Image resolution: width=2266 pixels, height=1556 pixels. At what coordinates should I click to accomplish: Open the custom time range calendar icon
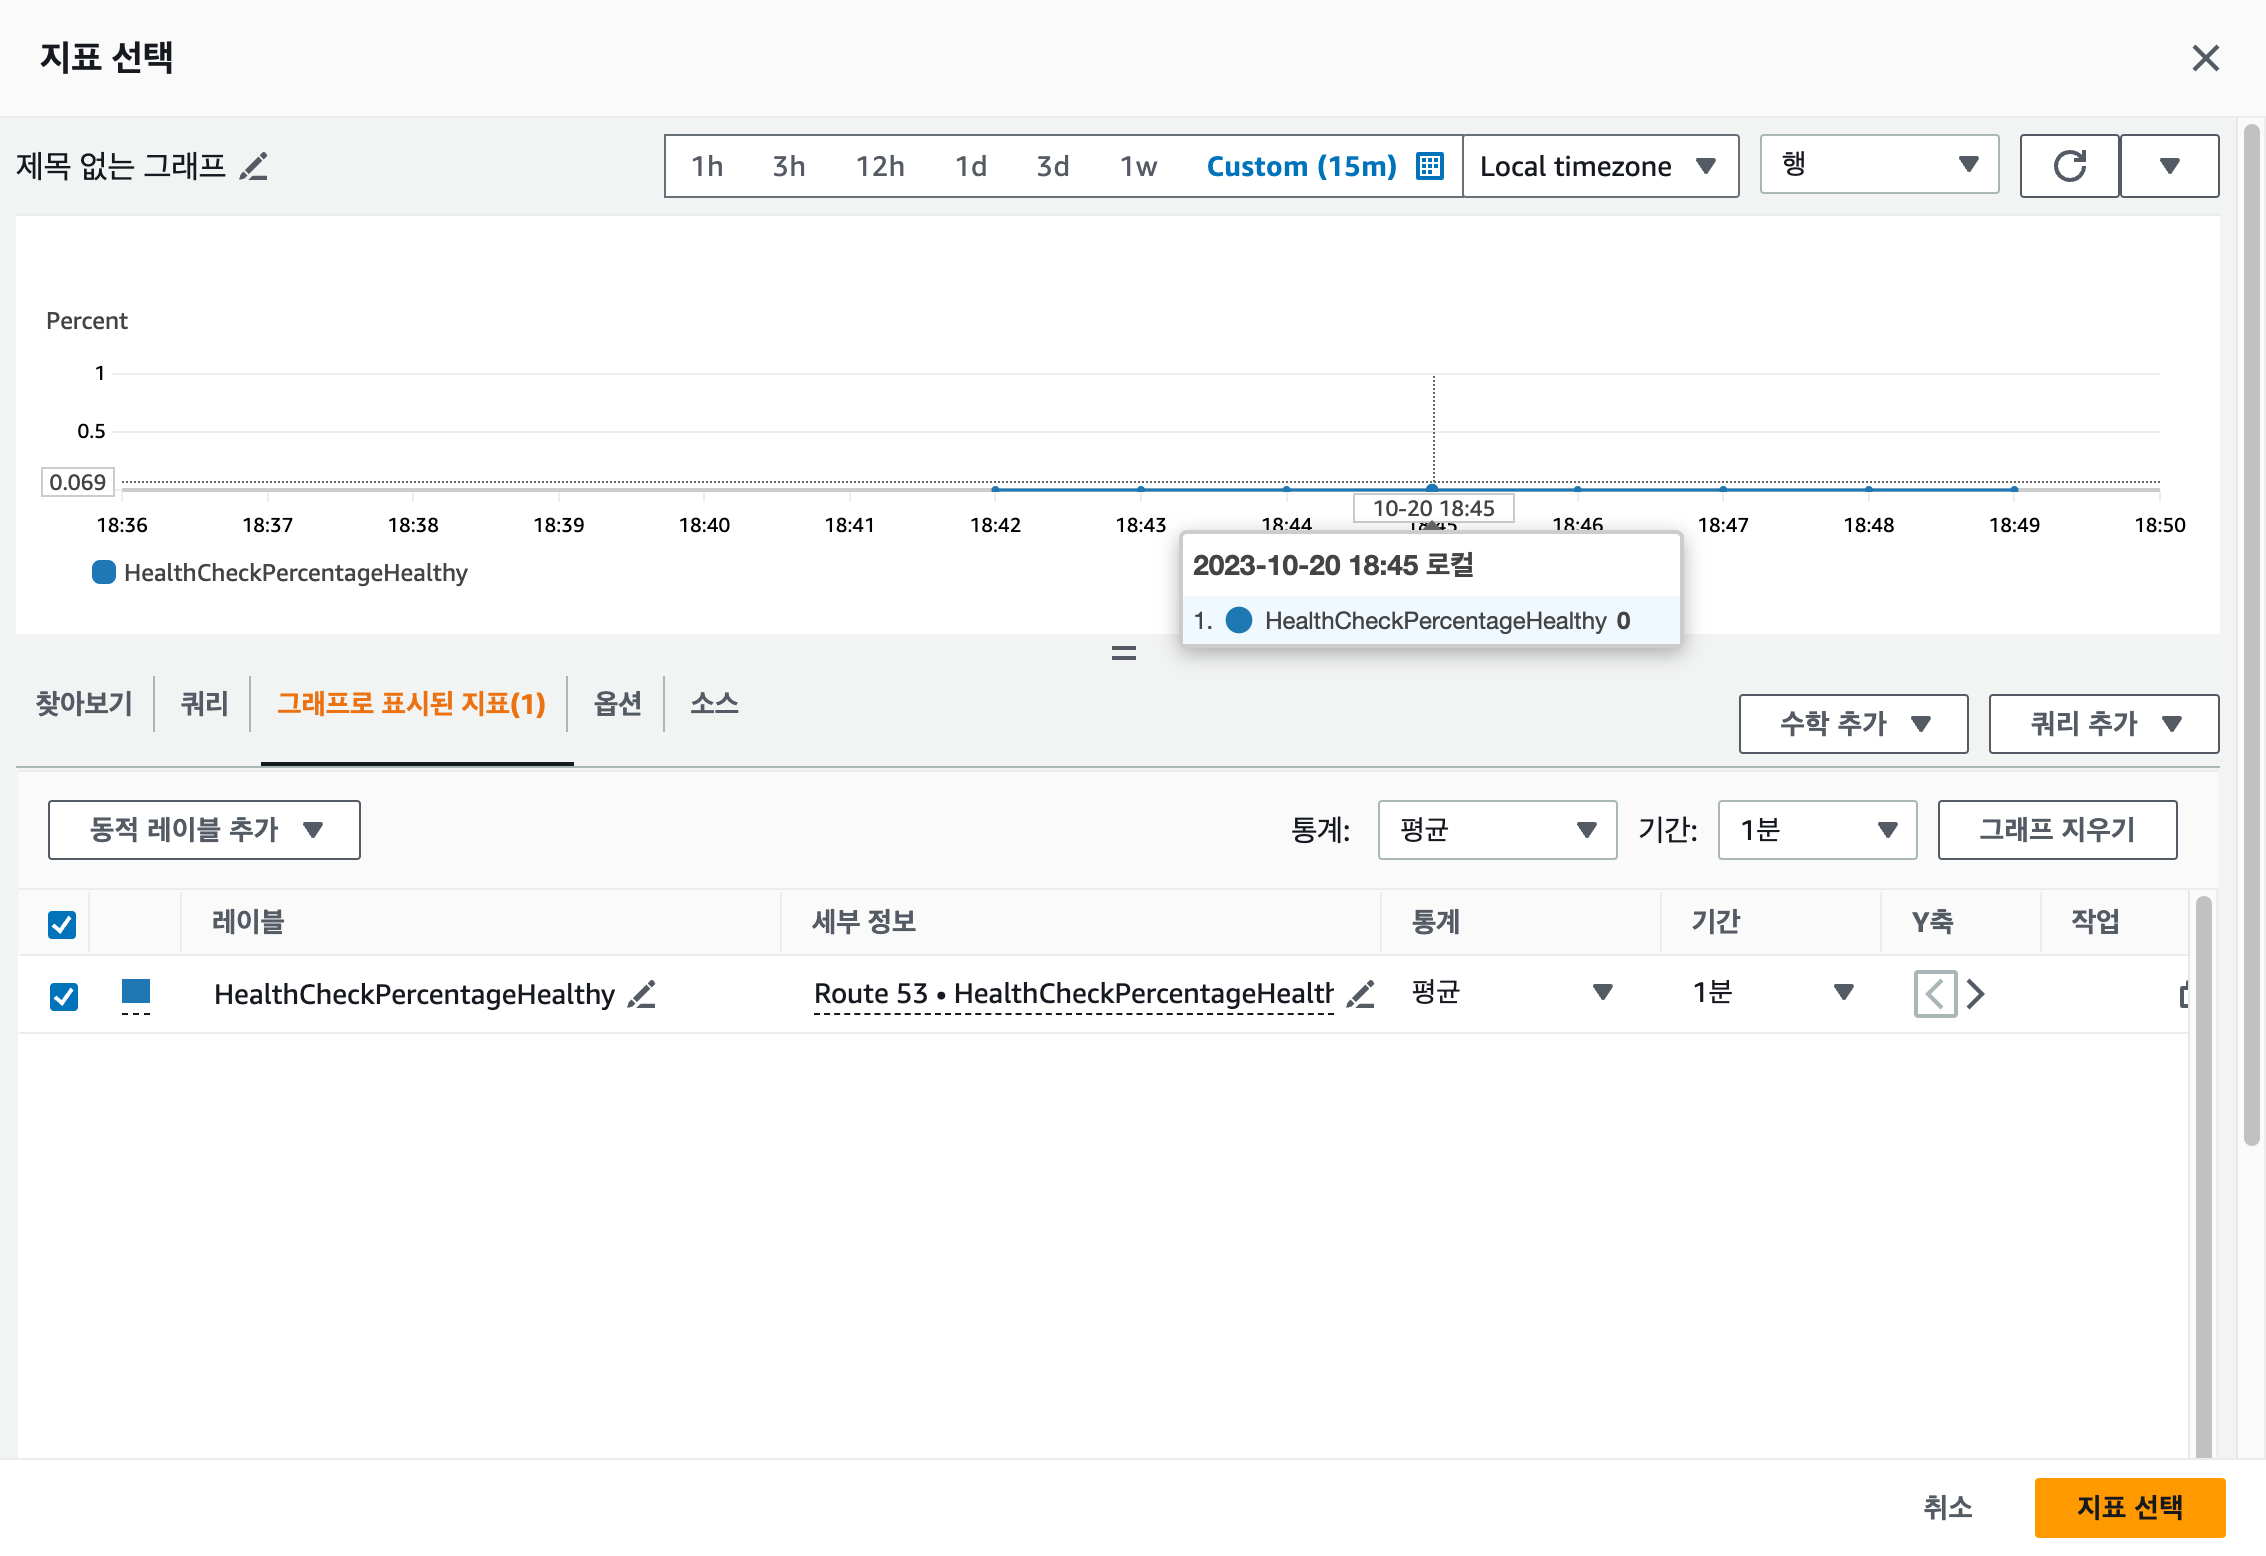(x=1430, y=166)
